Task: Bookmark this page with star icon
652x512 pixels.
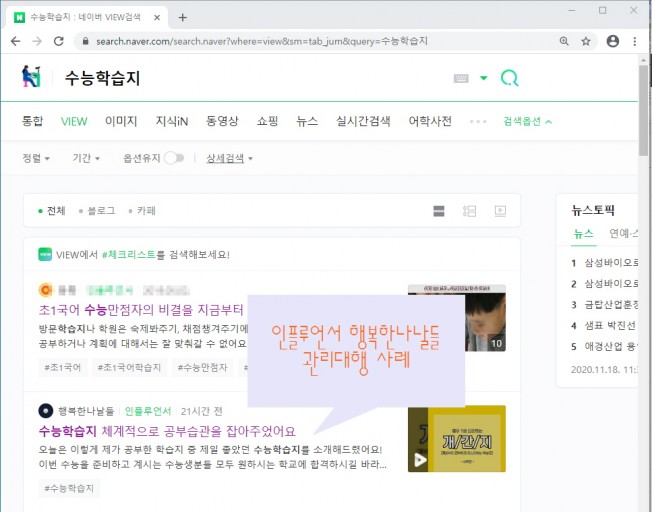Action: (586, 41)
